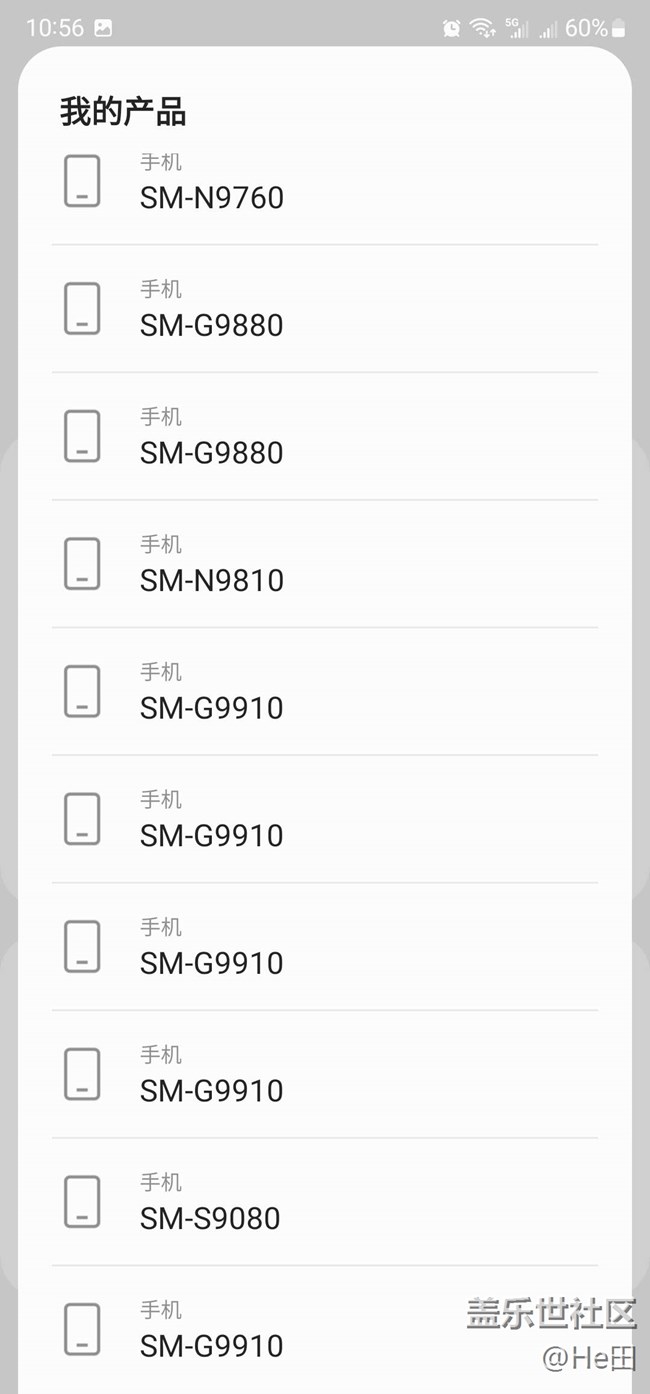Tap the battery icon in status bar

pos(618,28)
